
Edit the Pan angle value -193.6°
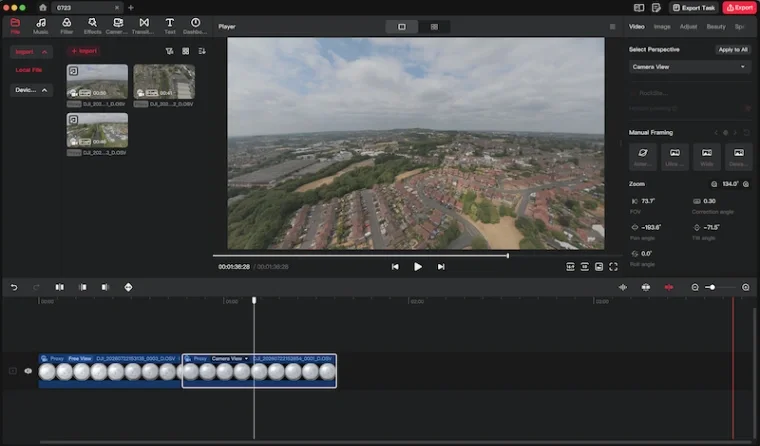pyautogui.click(x=651, y=227)
